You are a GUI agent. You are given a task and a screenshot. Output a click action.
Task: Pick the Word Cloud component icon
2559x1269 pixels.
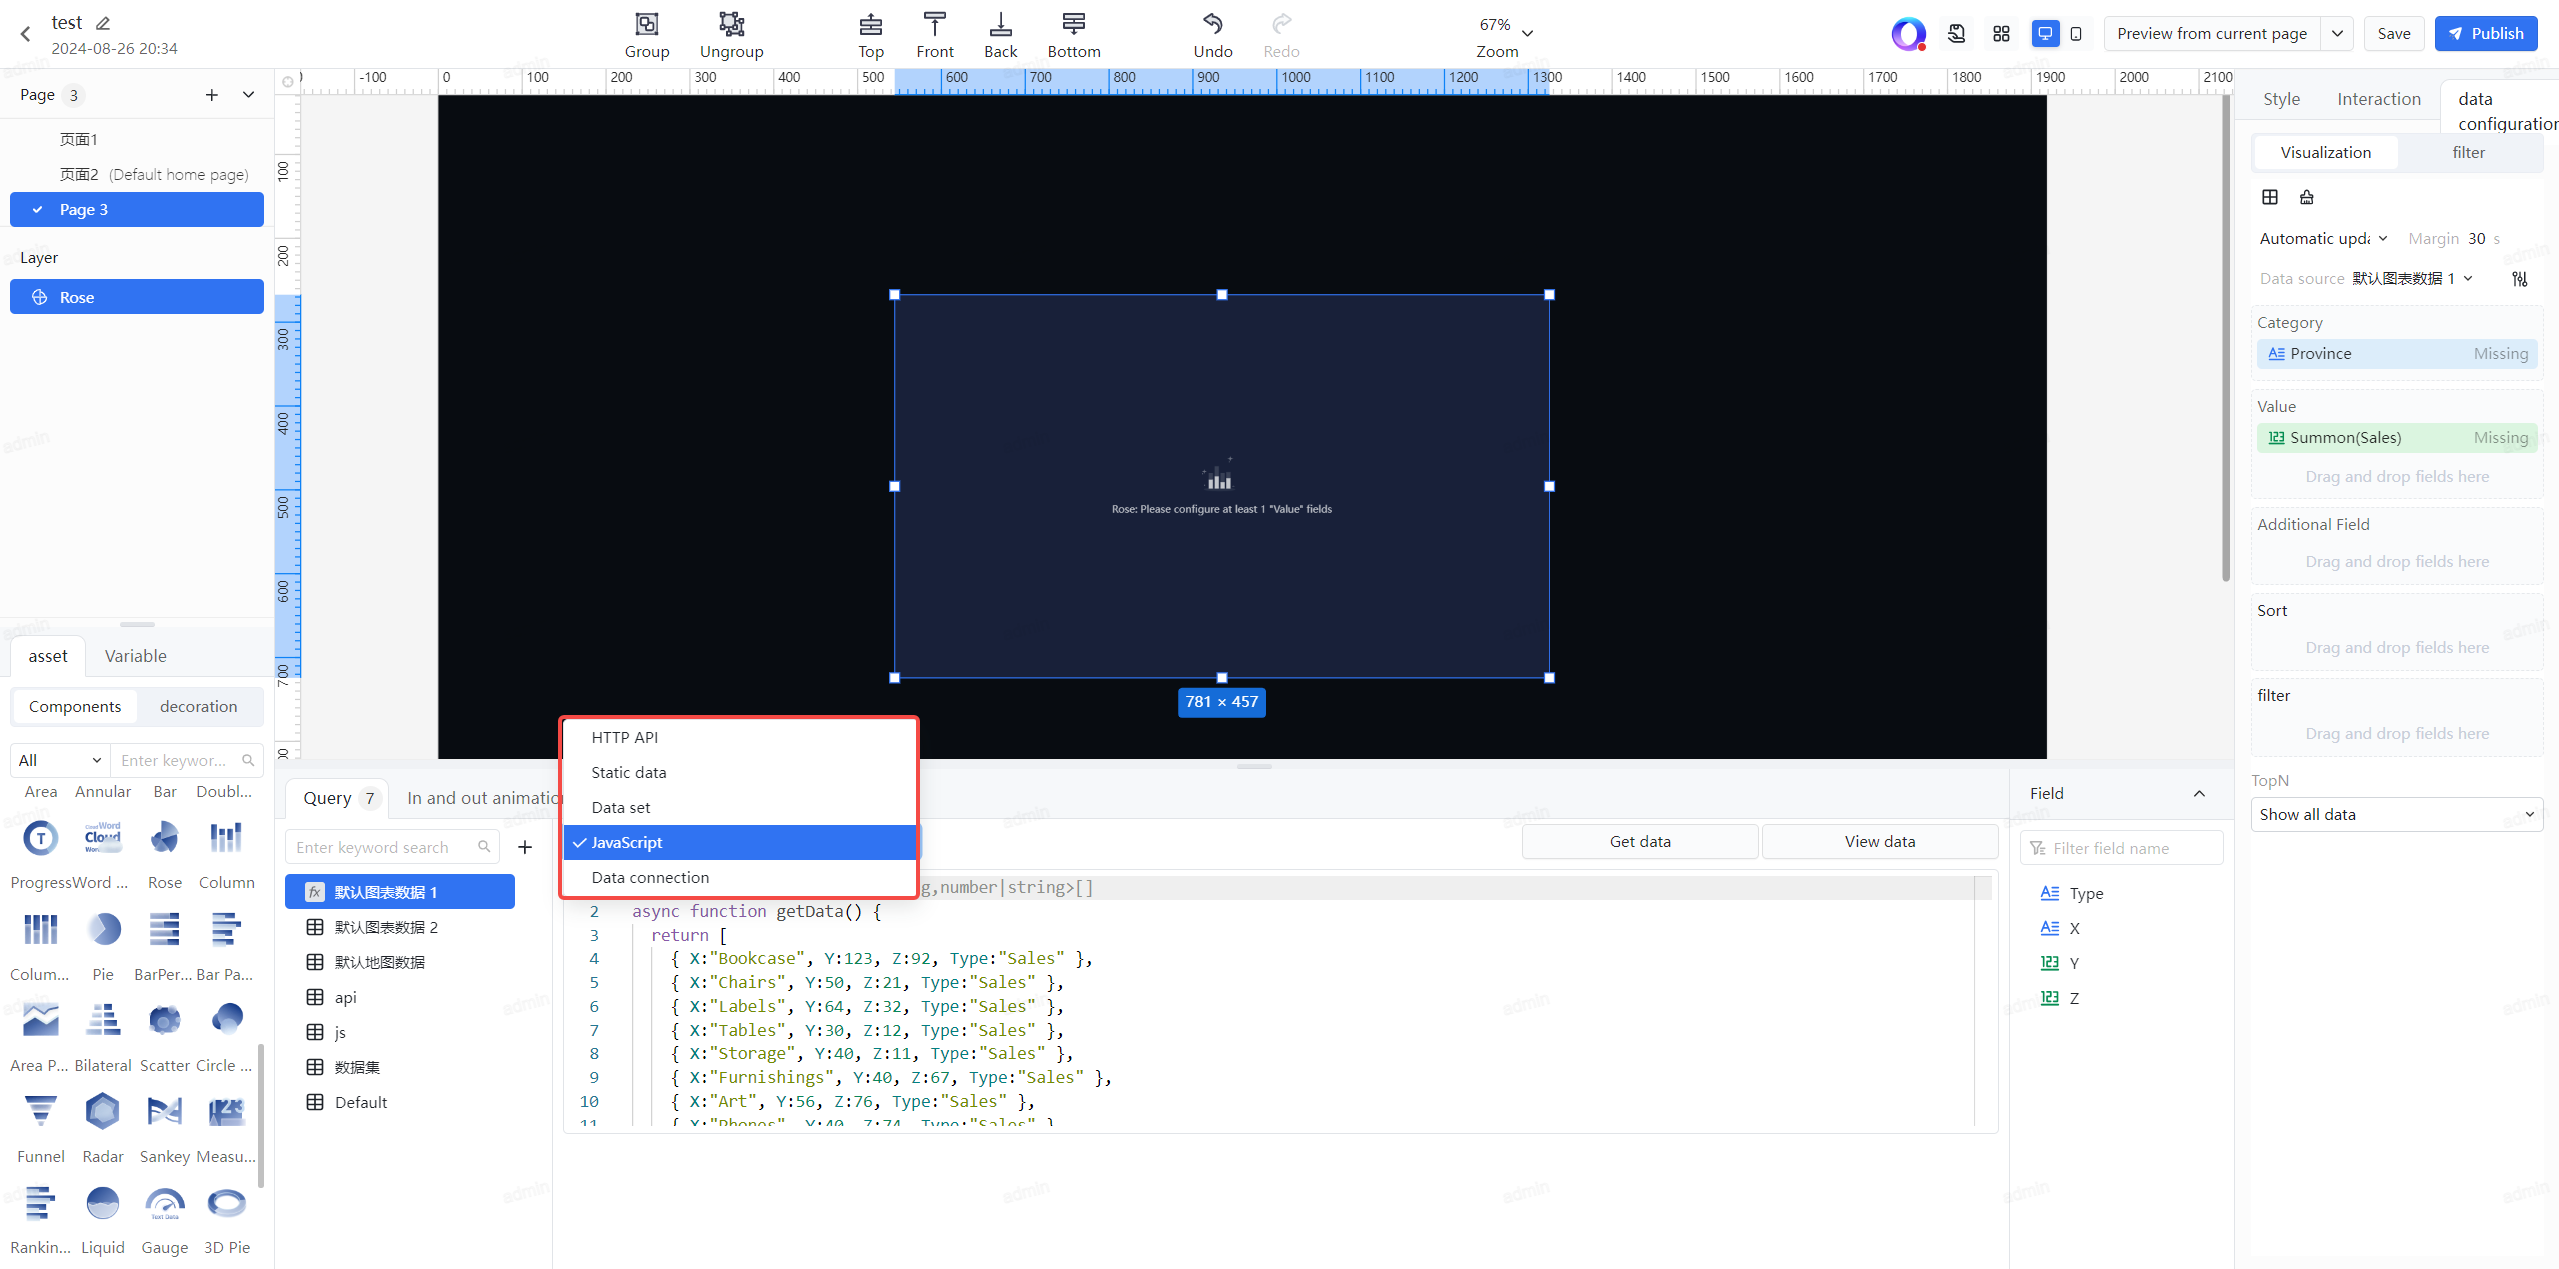click(103, 838)
